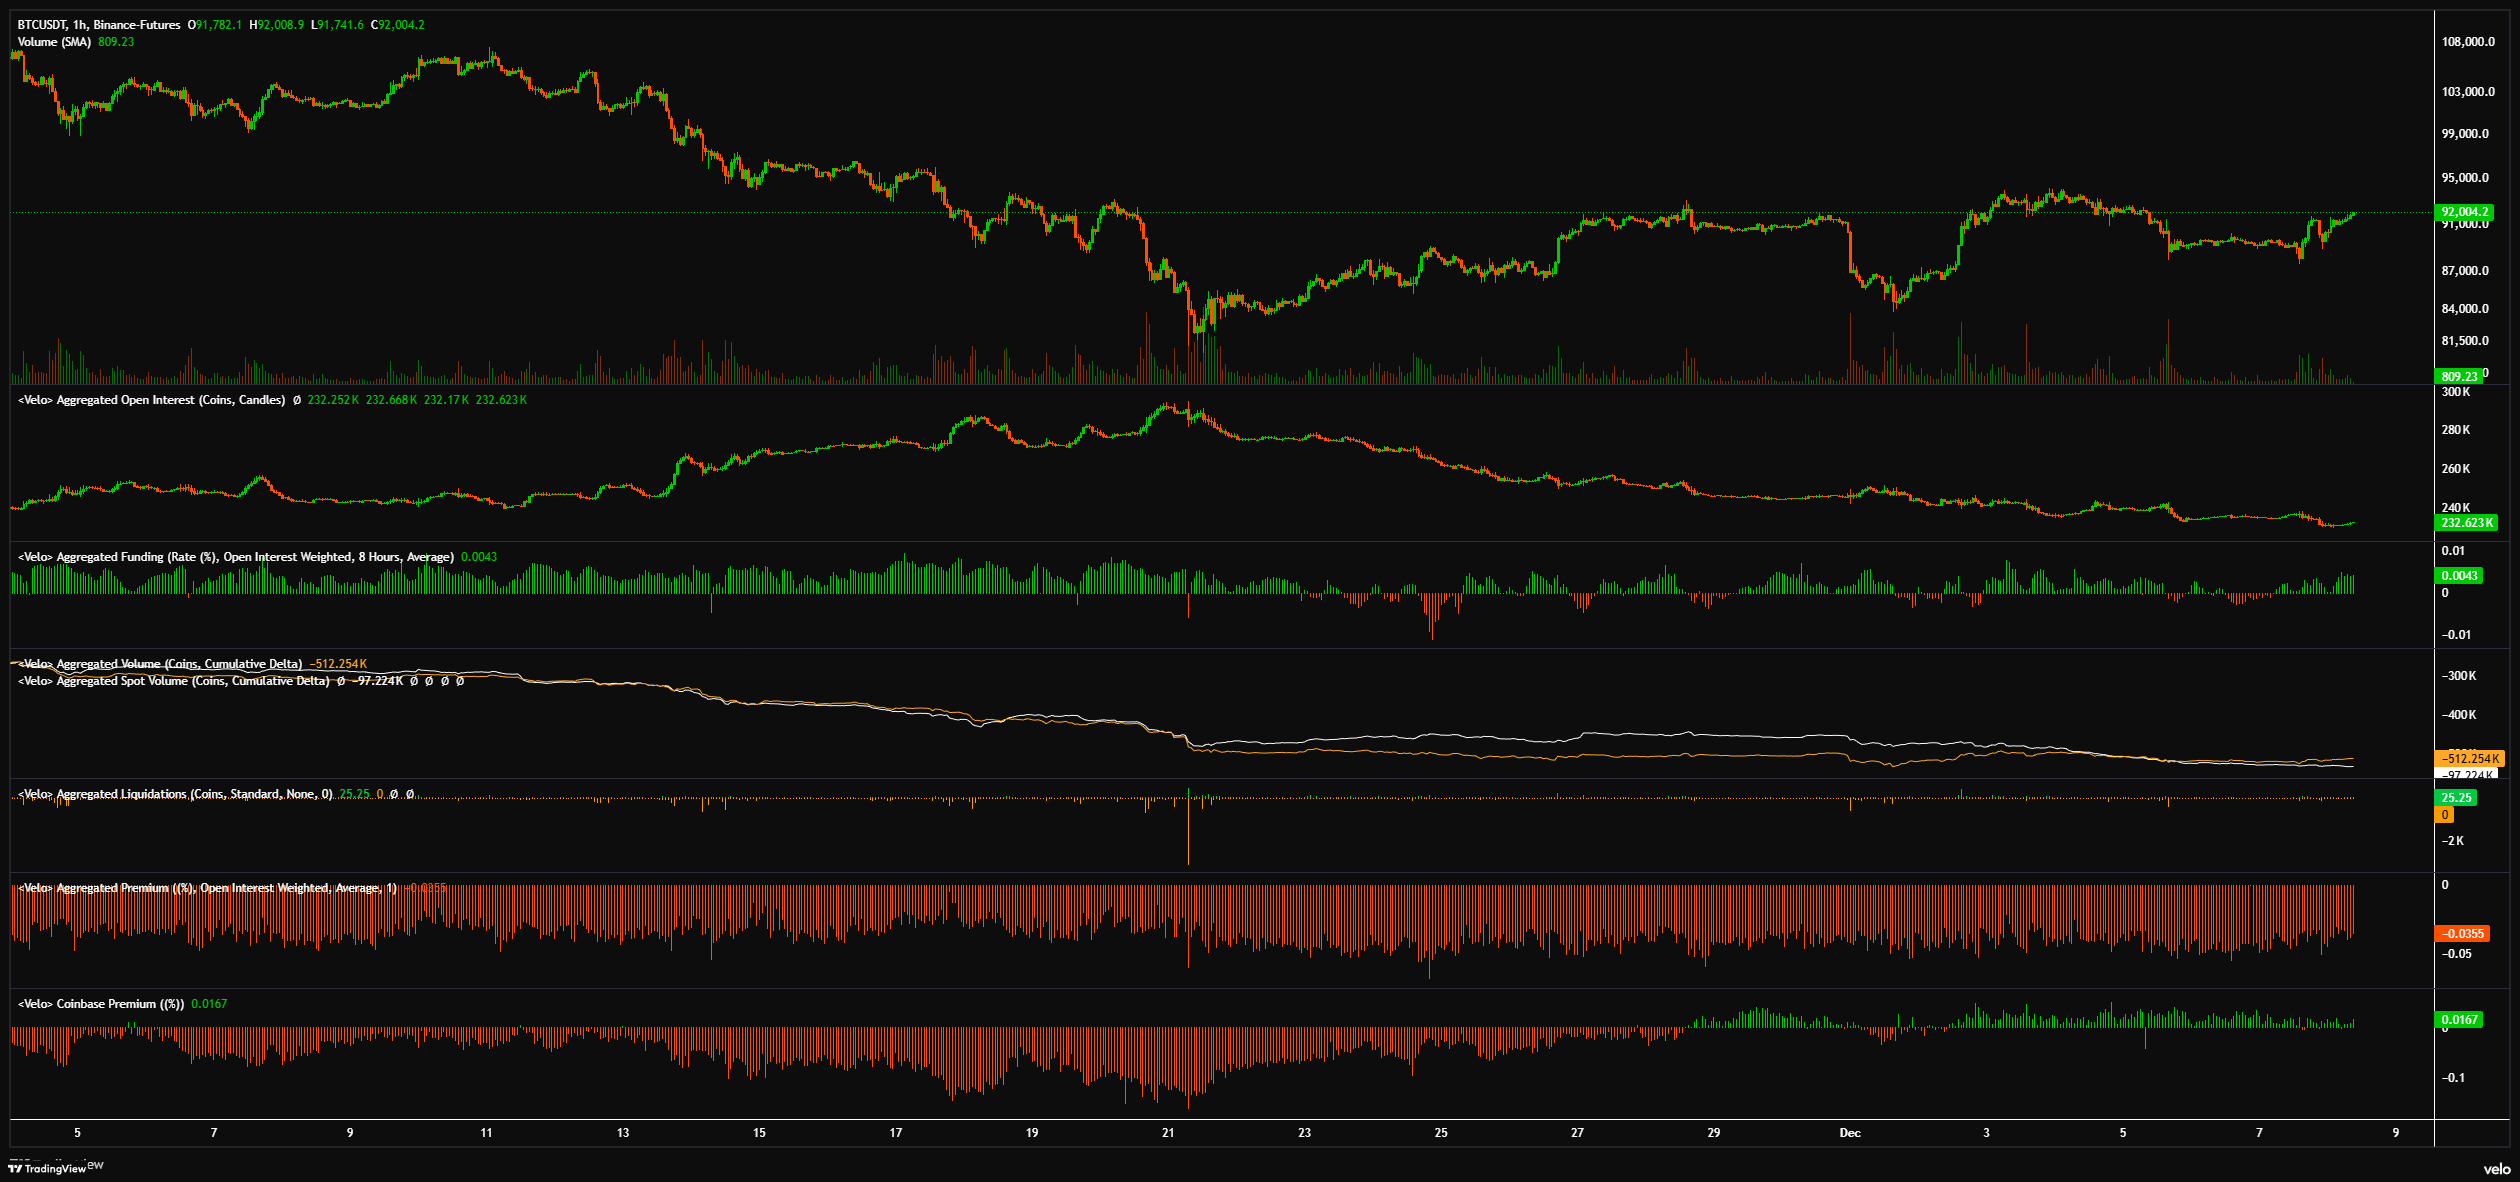Click the 108,000.0 label on price scale

click(2468, 42)
